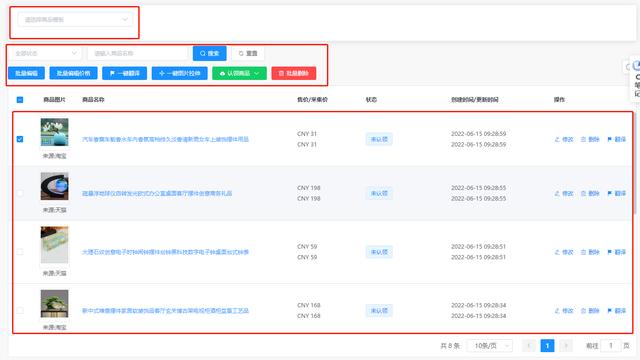The height and width of the screenshot is (360, 640).
Task: Click the blue Search button
Action: (x=209, y=53)
